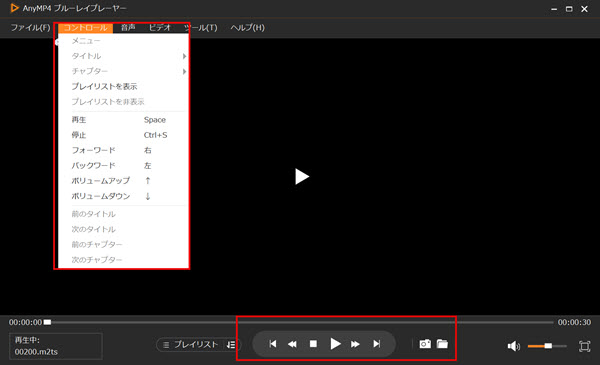The height and width of the screenshot is (365, 600).
Task: Select ボリュームアップ menu entry
Action: 123,181
